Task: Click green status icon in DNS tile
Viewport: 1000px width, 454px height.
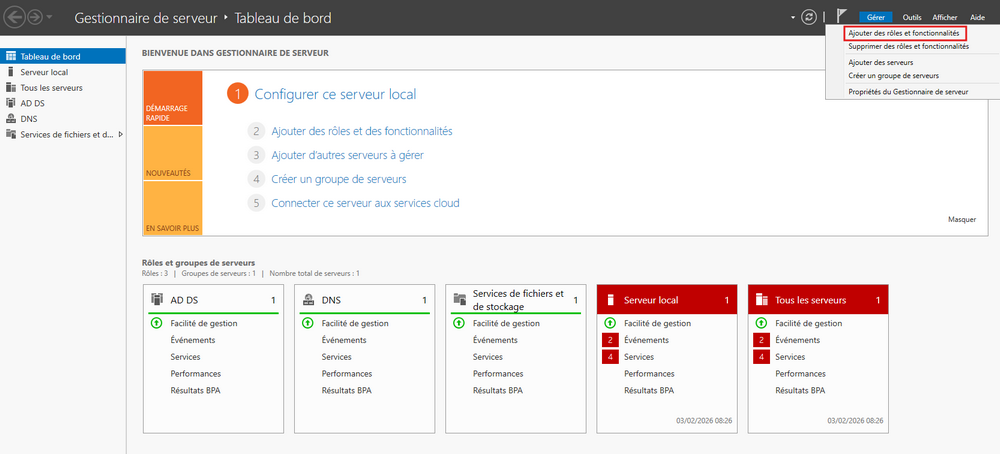Action: (x=307, y=323)
